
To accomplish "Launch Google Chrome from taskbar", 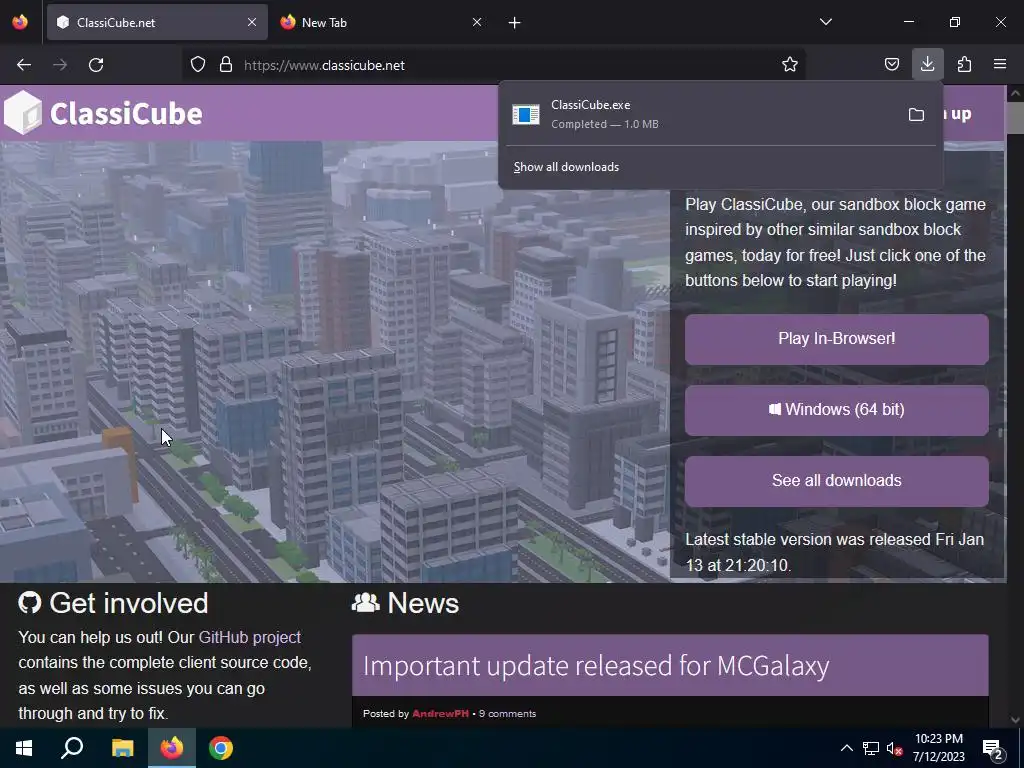I will click(x=221, y=748).
